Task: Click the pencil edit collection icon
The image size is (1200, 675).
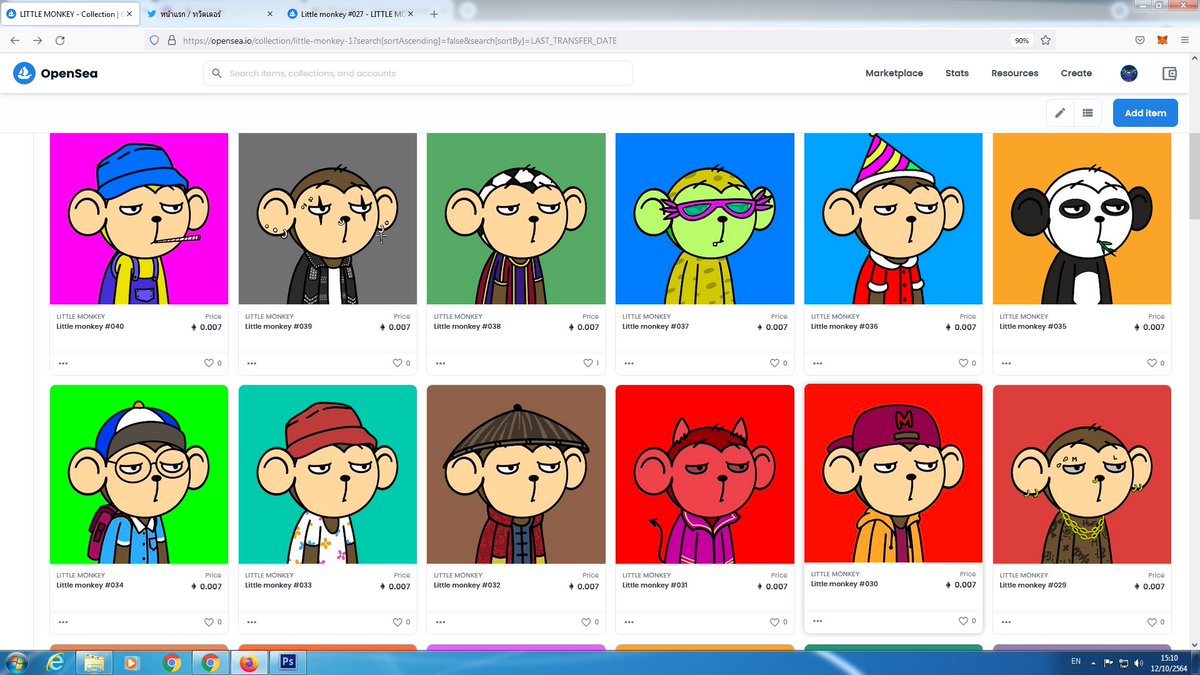Action: [x=1060, y=113]
